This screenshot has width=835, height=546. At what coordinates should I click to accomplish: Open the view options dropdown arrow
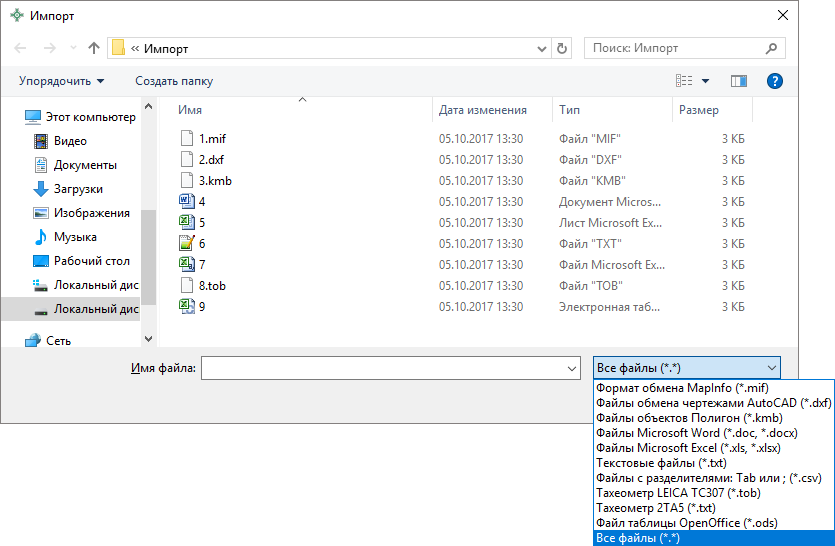[706, 81]
